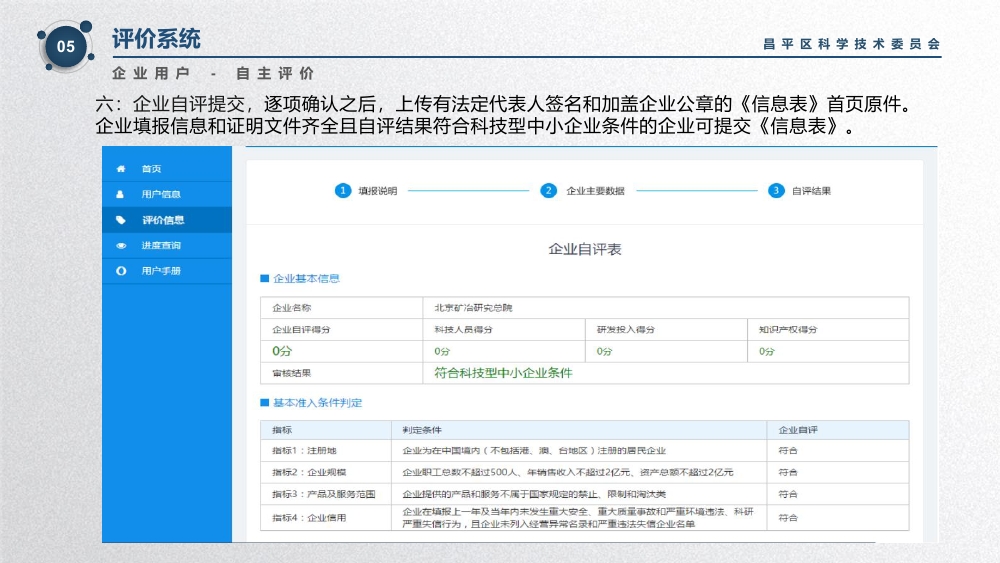Click the 企业基本信息 section heading
Screen dimensions: 1000x563
click(306, 279)
